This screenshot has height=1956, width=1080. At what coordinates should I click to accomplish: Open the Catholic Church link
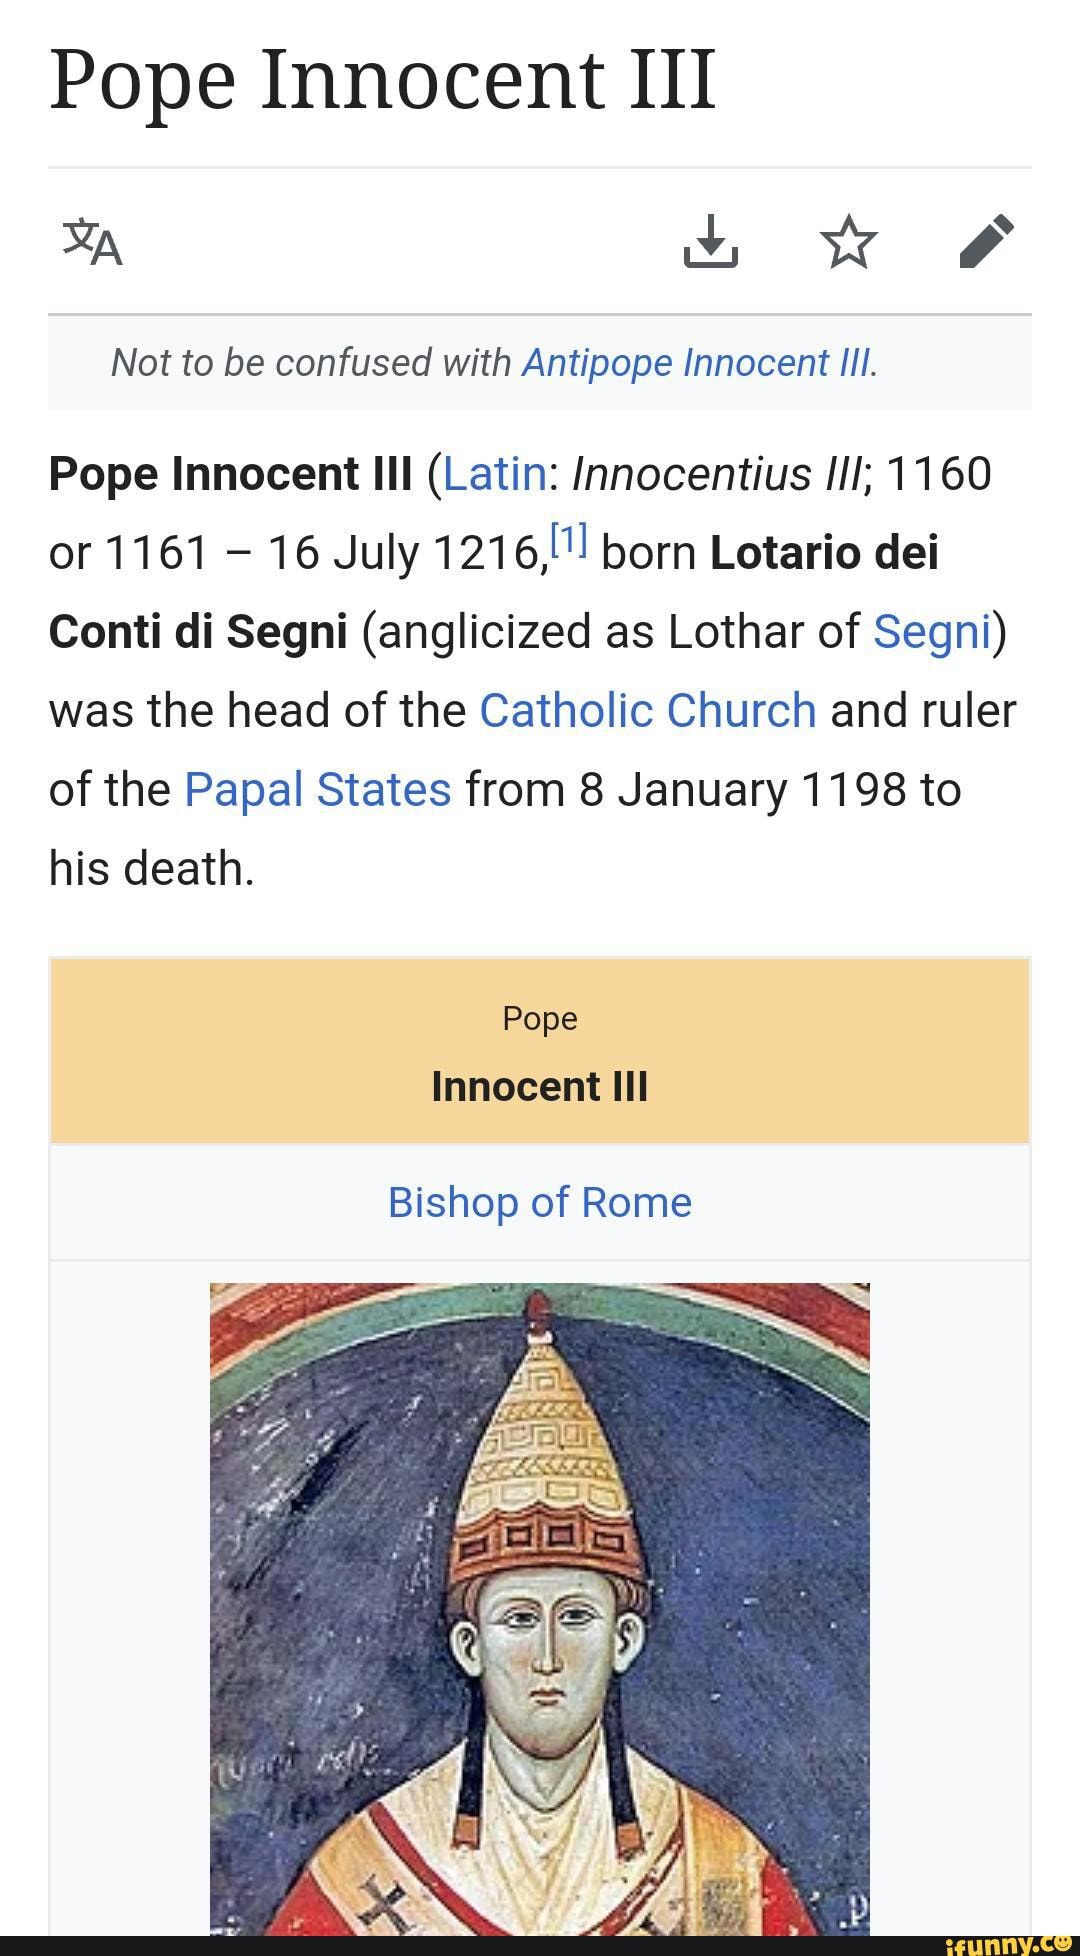tap(648, 711)
